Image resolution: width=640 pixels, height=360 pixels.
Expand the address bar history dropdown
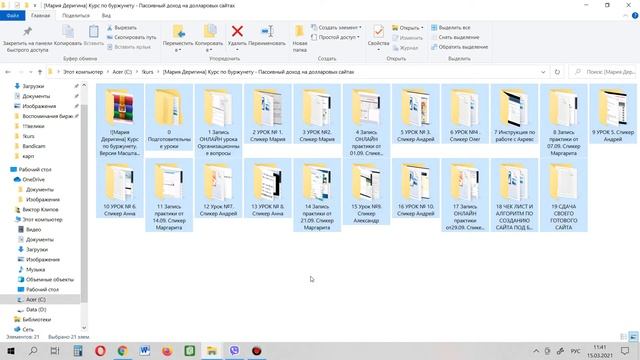[543, 72]
